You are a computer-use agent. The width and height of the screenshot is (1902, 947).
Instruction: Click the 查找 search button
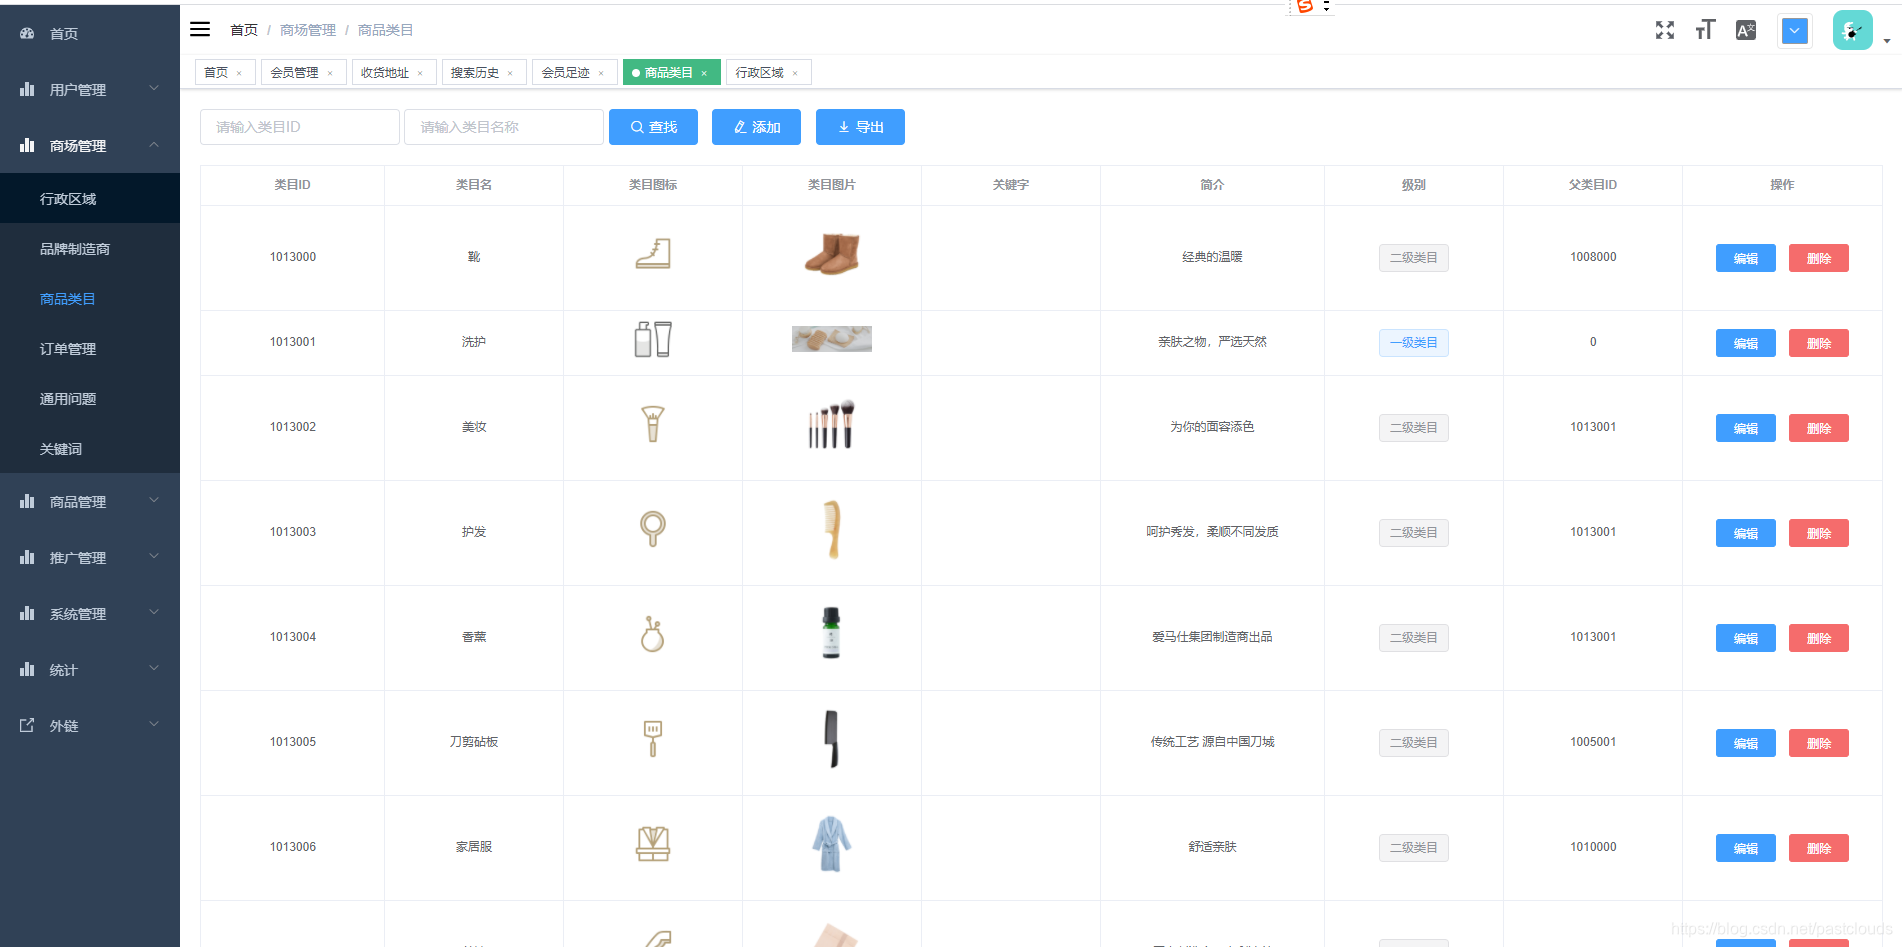pos(653,127)
